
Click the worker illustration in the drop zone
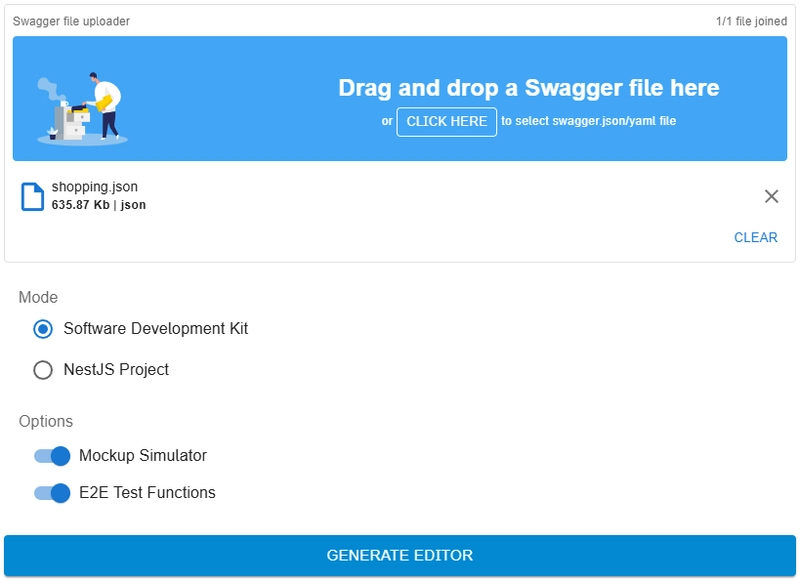[x=83, y=108]
